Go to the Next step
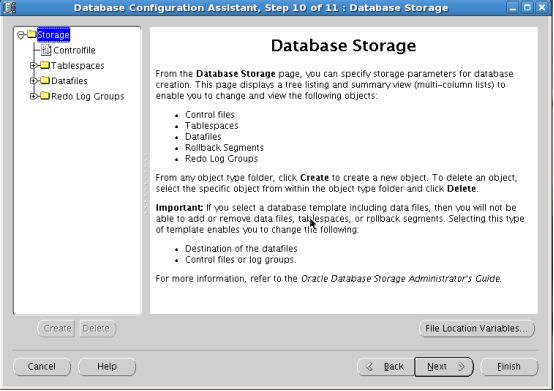The width and height of the screenshot is (554, 391). click(444, 367)
